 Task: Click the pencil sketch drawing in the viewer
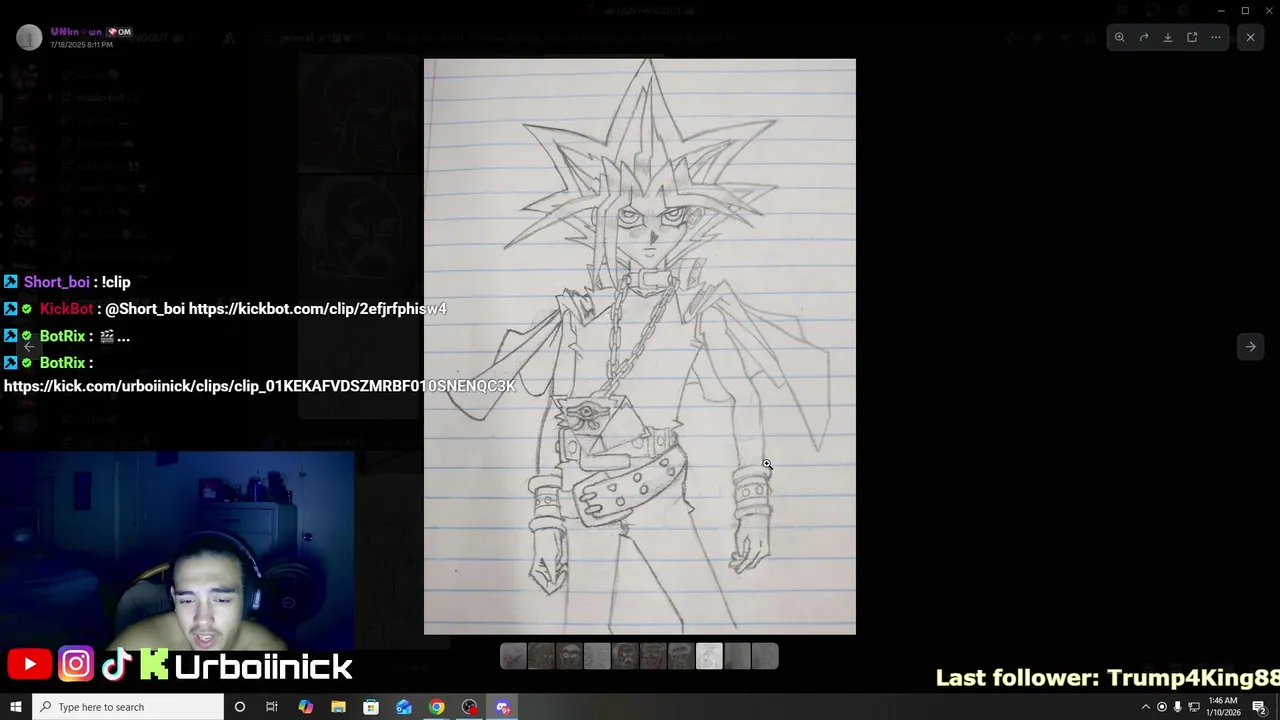click(640, 346)
